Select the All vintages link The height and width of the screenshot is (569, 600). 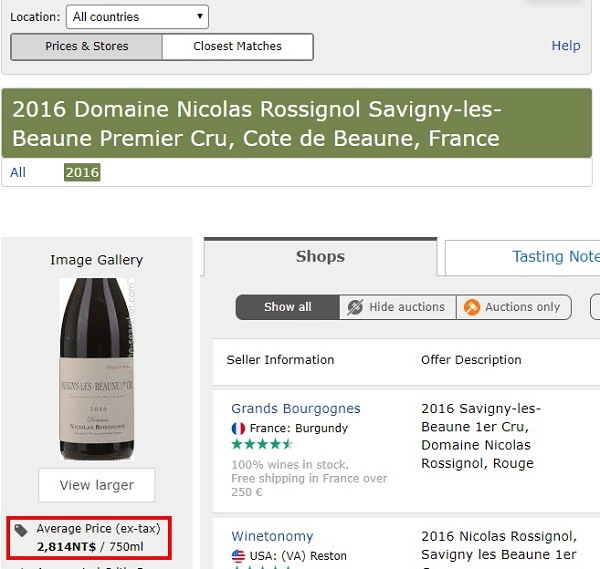pos(18,172)
